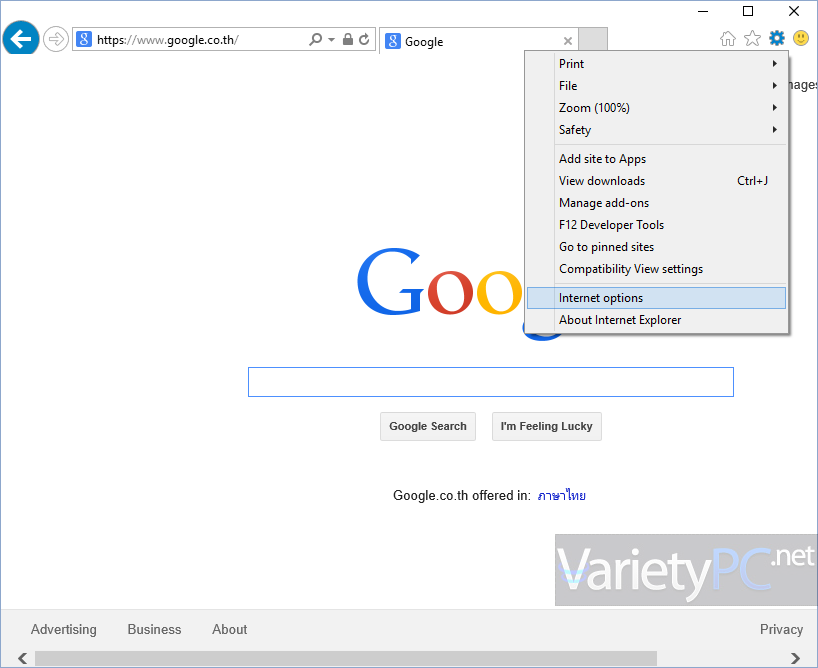Click the Google Search button
Image resolution: width=818 pixels, height=668 pixels.
(428, 426)
